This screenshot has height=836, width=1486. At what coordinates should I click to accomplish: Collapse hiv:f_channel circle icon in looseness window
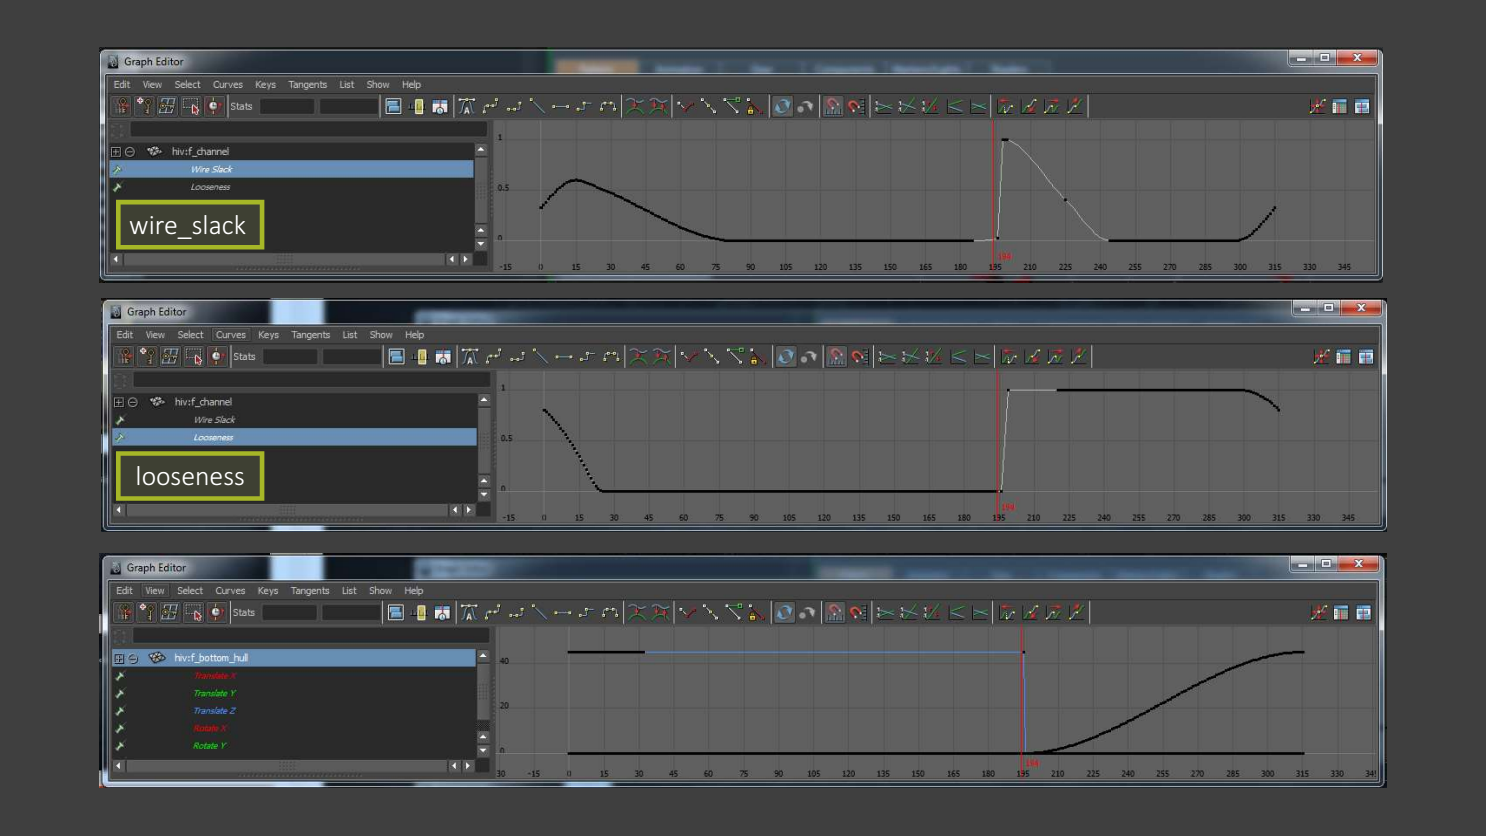pyautogui.click(x=133, y=402)
